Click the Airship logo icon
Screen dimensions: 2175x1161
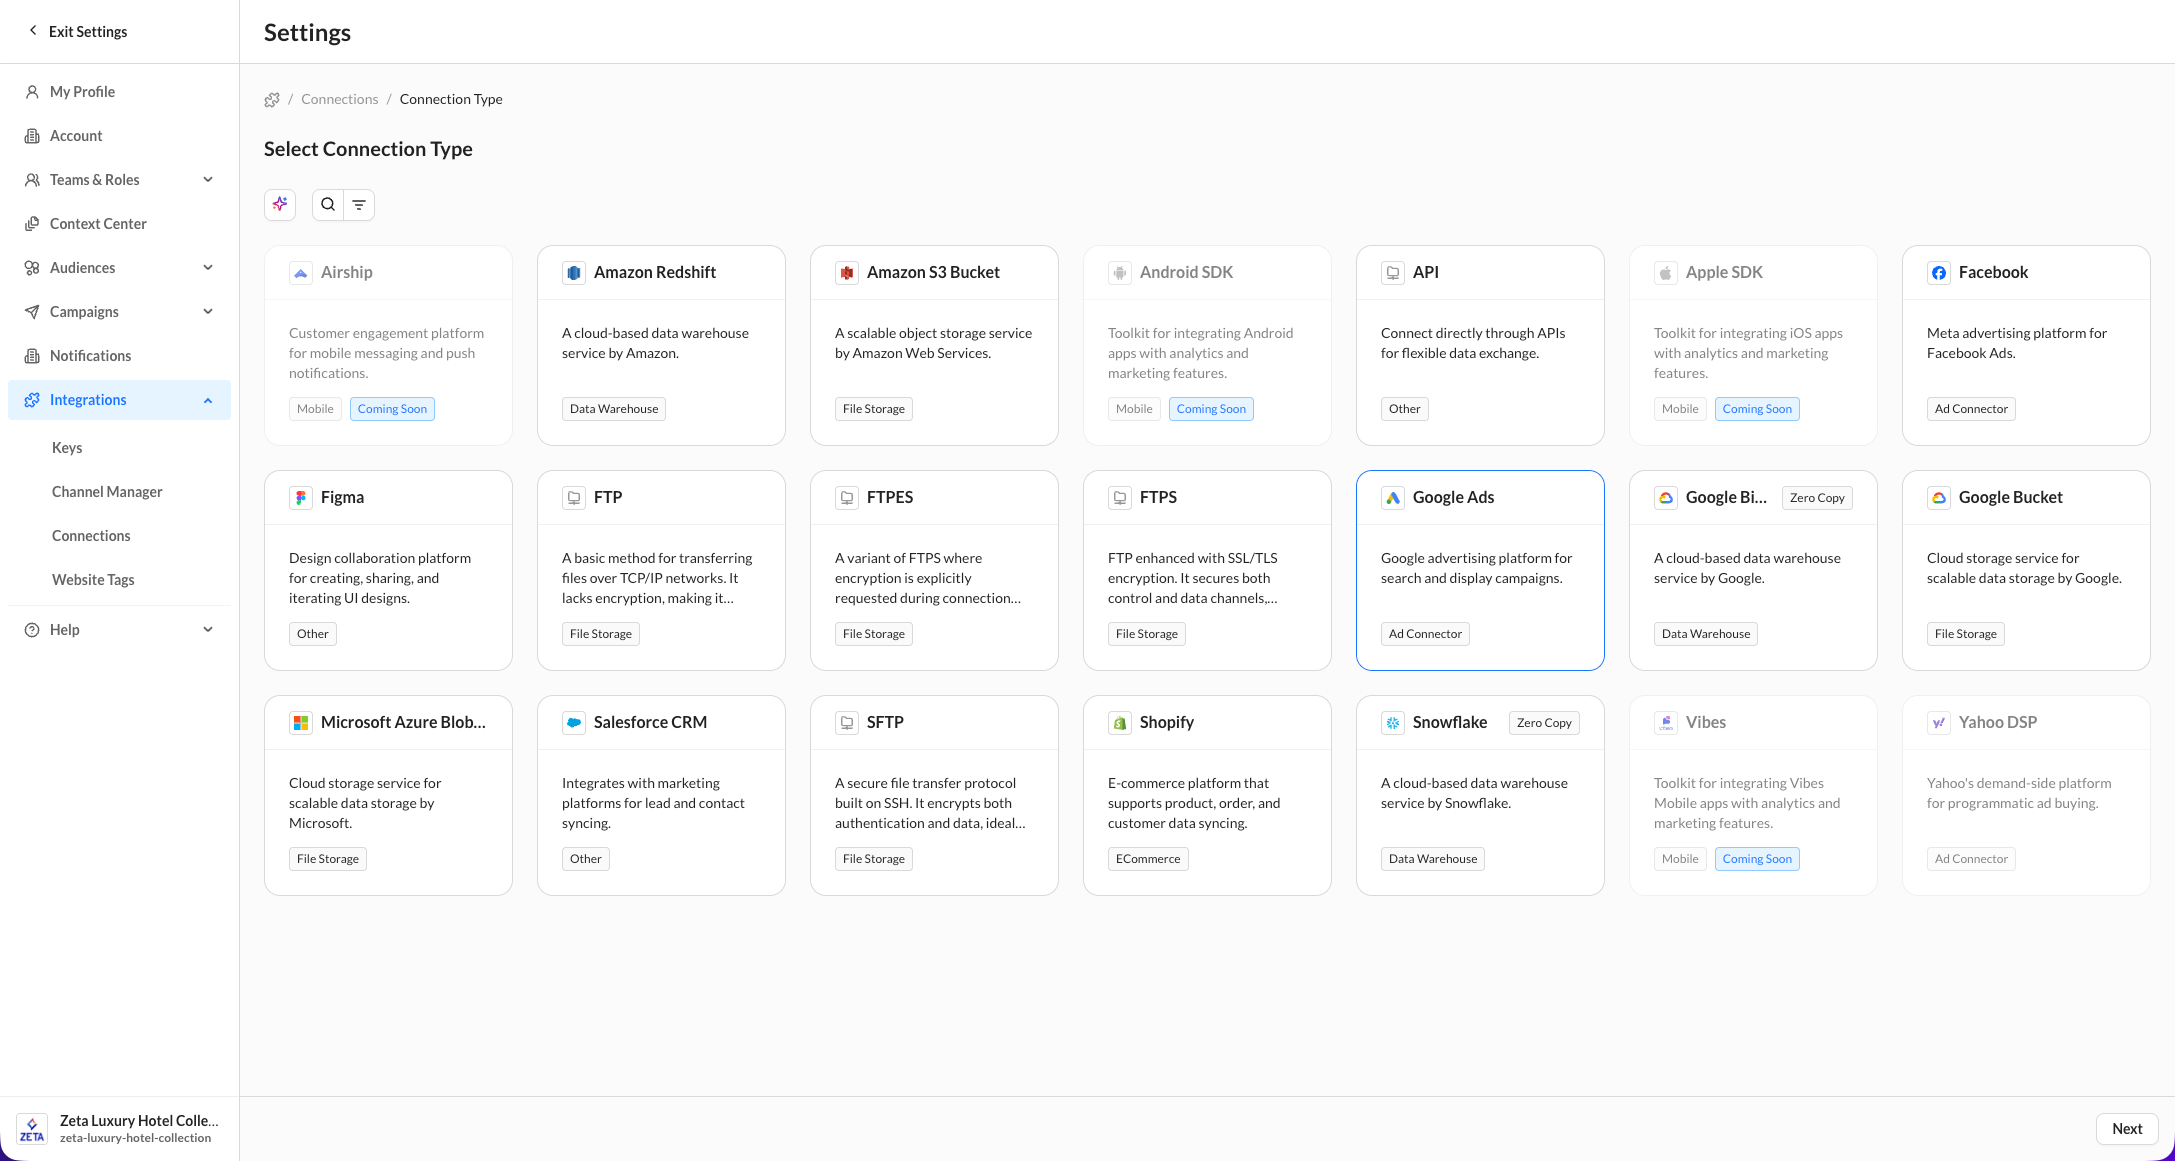point(301,273)
